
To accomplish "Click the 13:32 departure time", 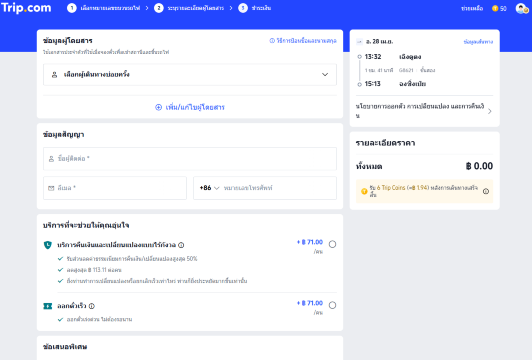I will point(373,57).
